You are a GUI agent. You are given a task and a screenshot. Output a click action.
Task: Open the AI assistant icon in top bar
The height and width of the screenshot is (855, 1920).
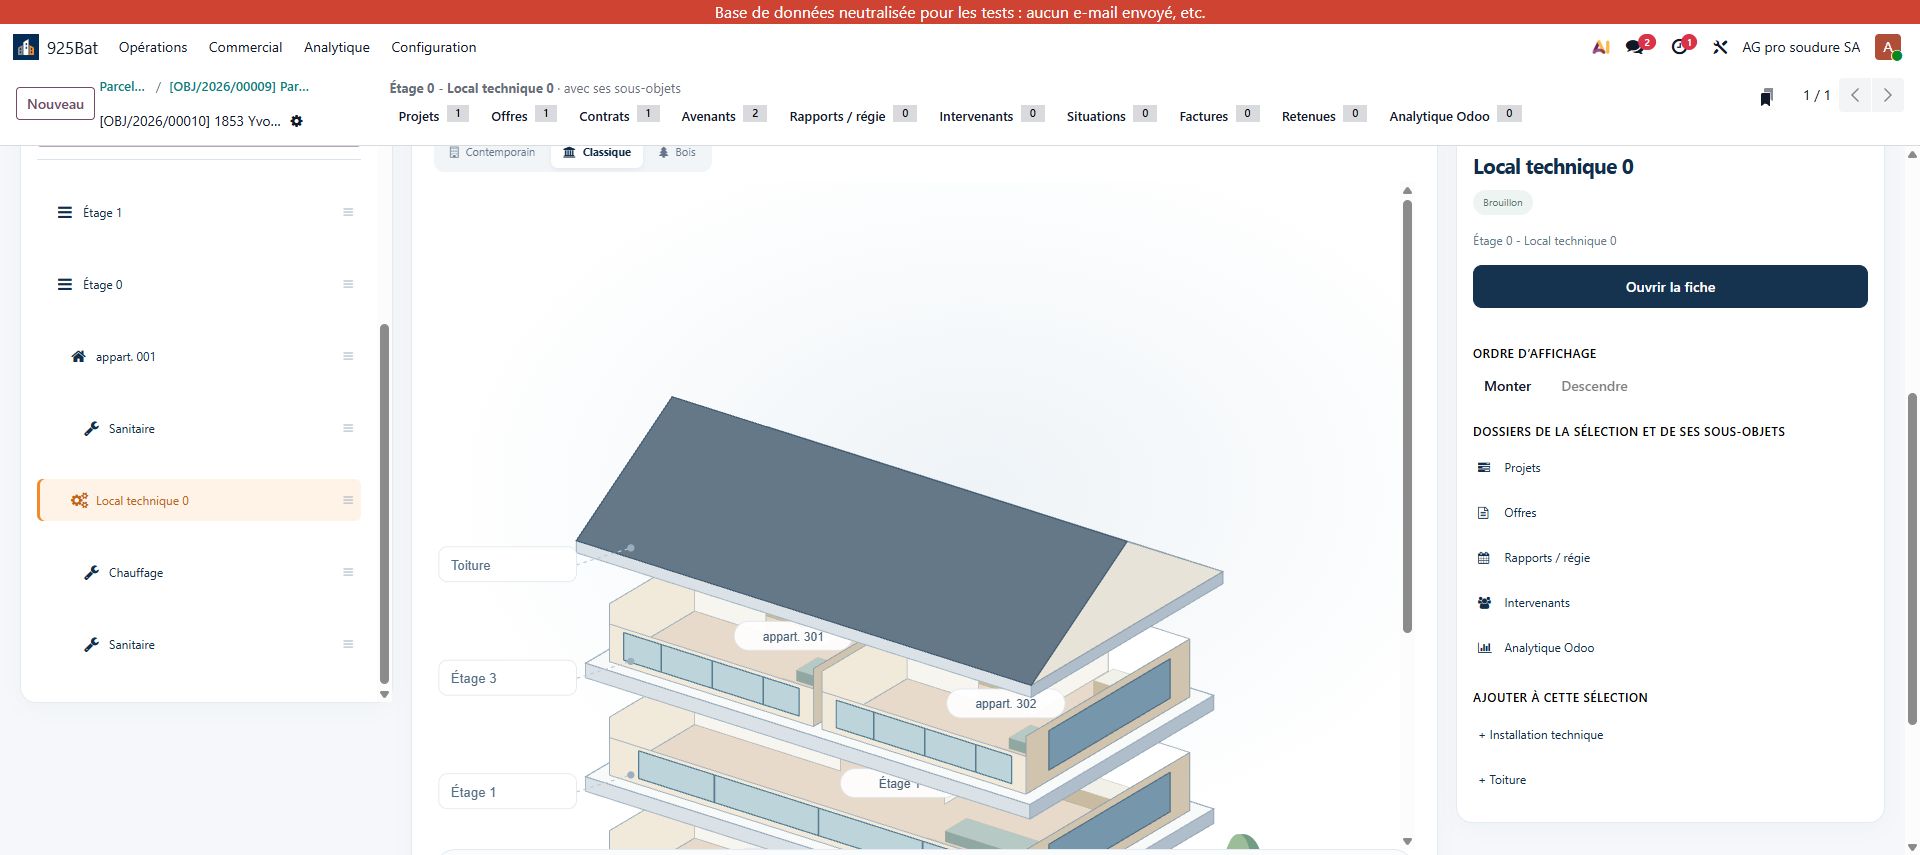click(x=1601, y=47)
